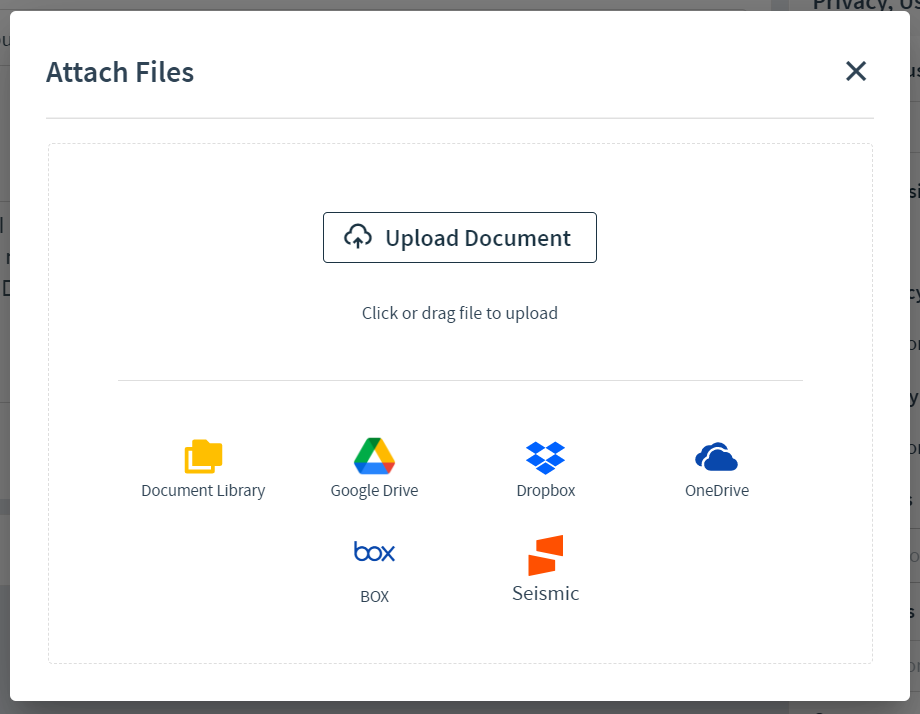
Task: Select the Dropbox logo icon
Action: coord(546,458)
